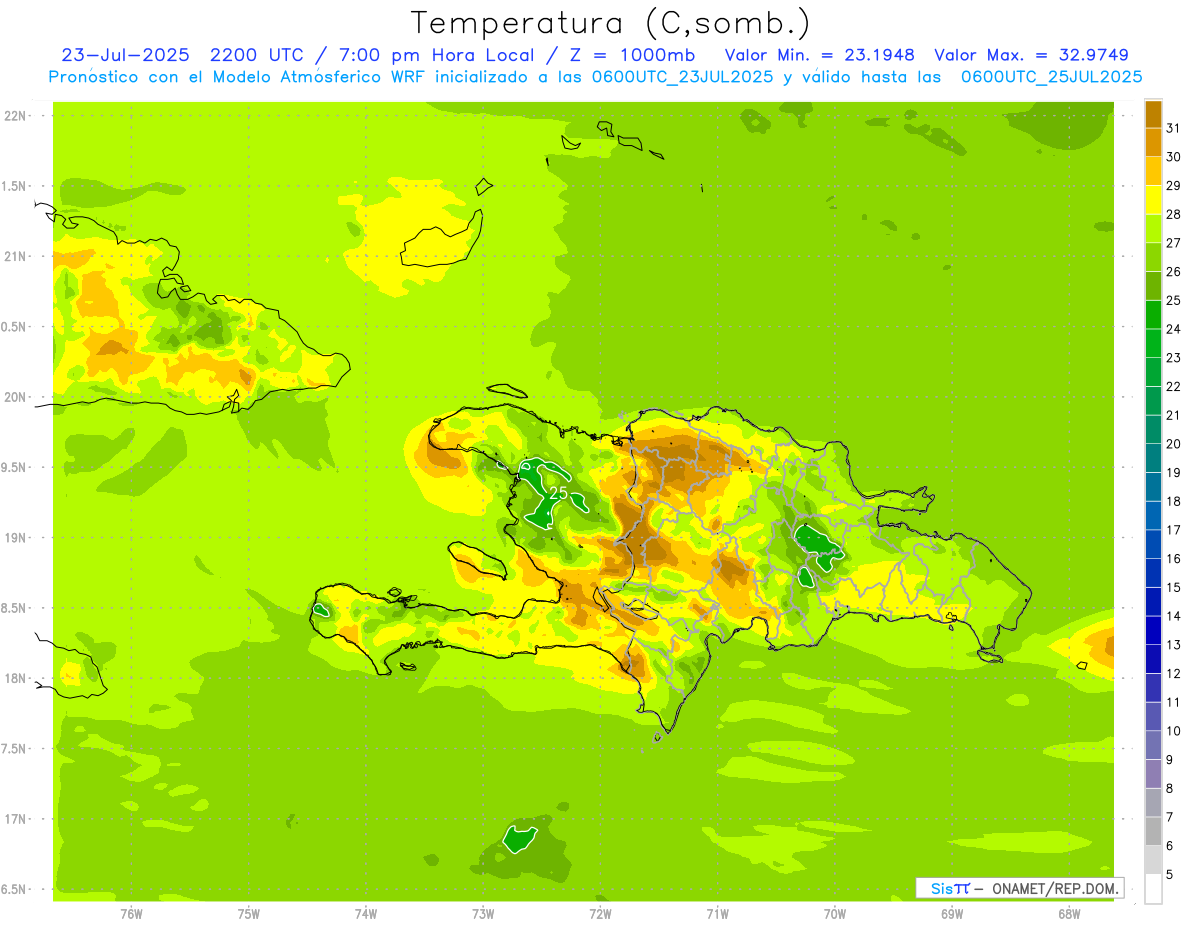Screen dimensions: 1200x927
Task: Click the legend value '18'
Action: click(x=1173, y=501)
